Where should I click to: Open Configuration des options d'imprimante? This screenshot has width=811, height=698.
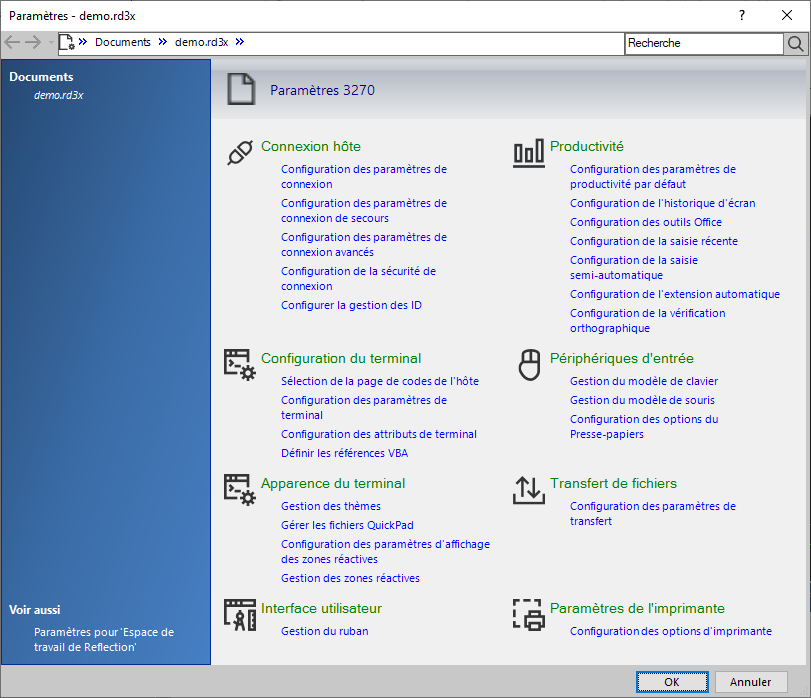671,631
